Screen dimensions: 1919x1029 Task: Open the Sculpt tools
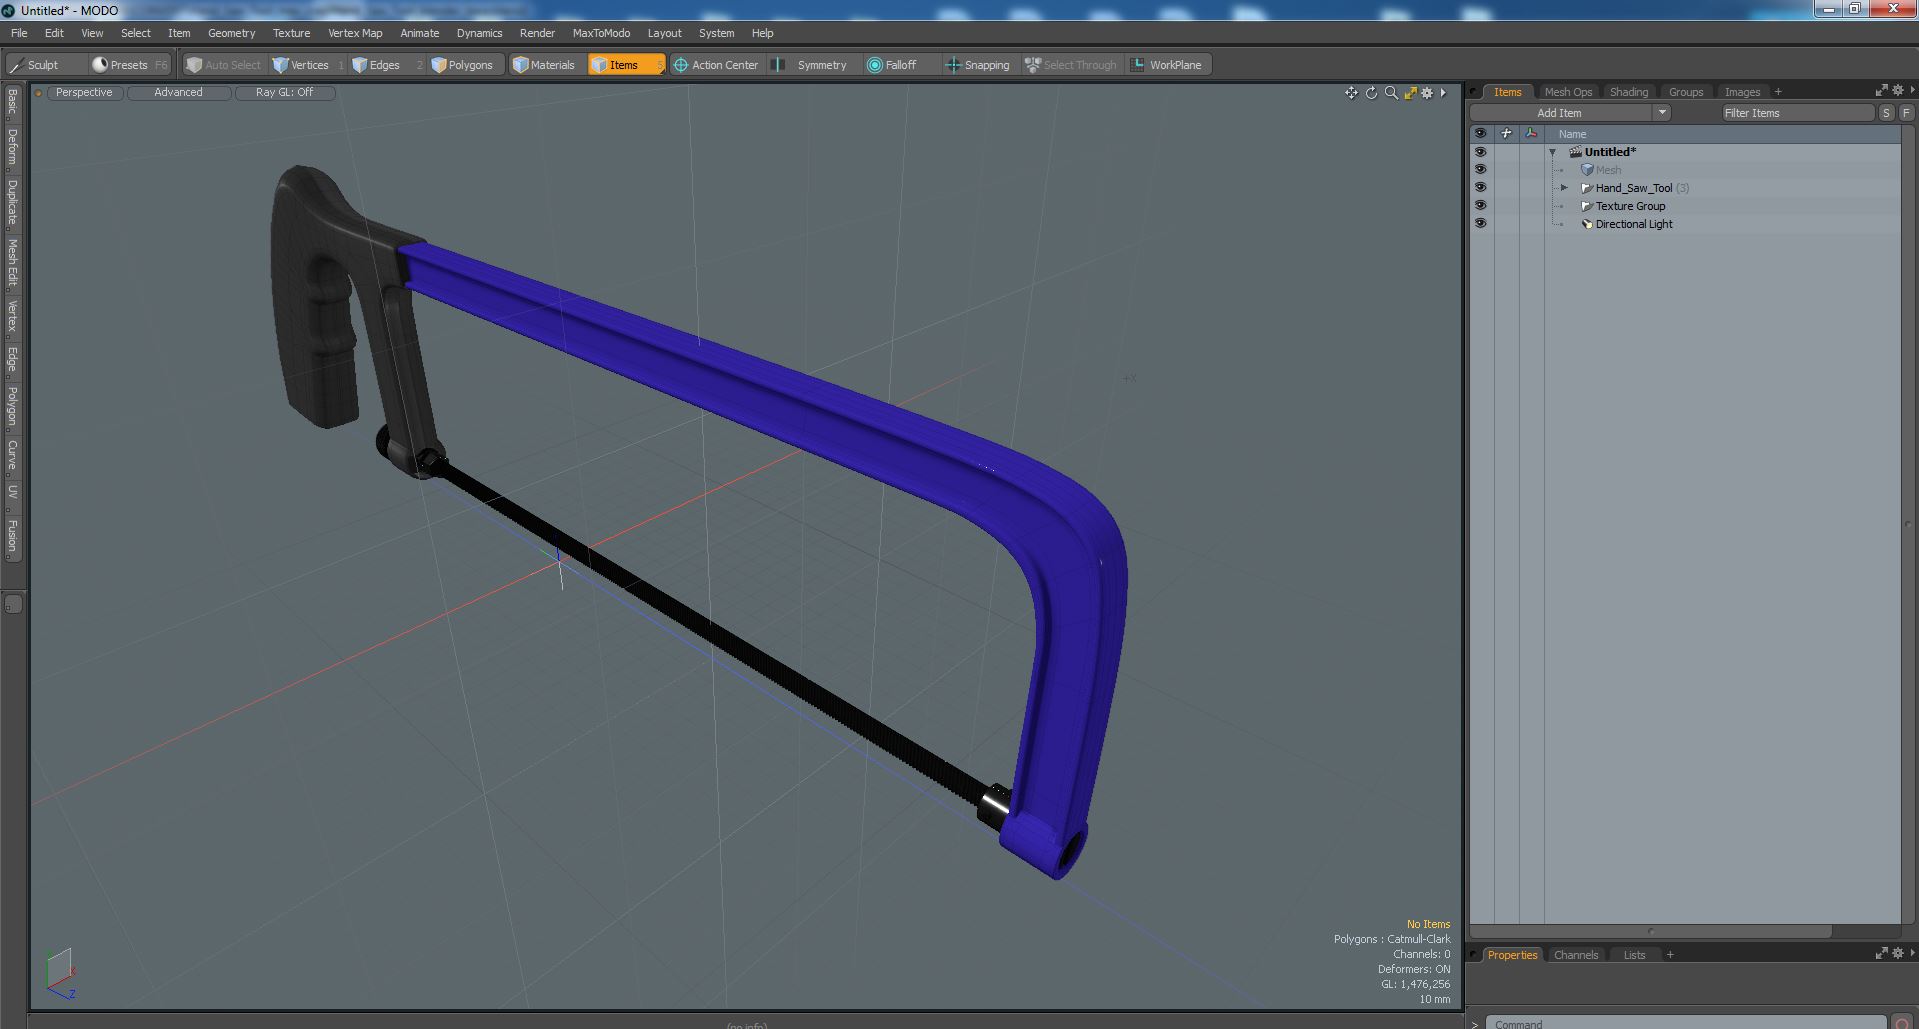[44, 65]
